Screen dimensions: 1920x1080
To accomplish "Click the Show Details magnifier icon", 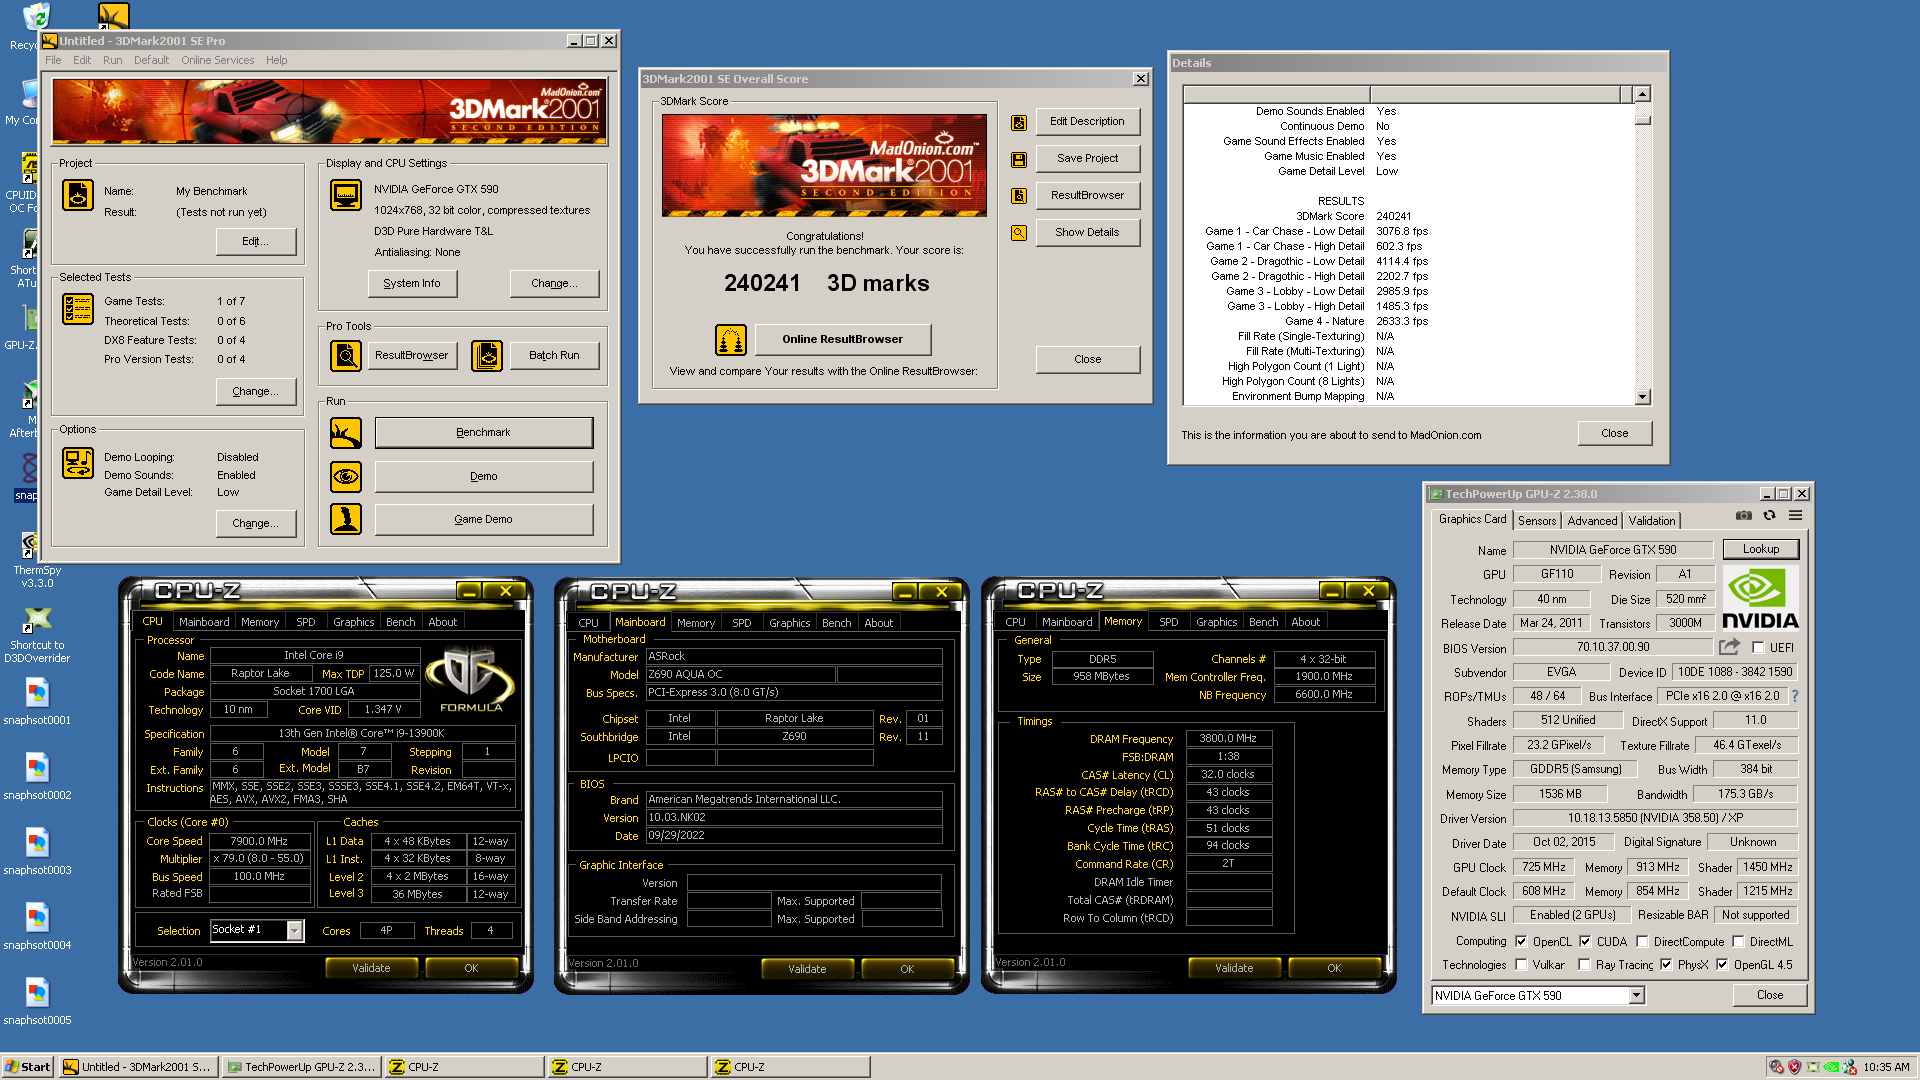I will pyautogui.click(x=1019, y=233).
